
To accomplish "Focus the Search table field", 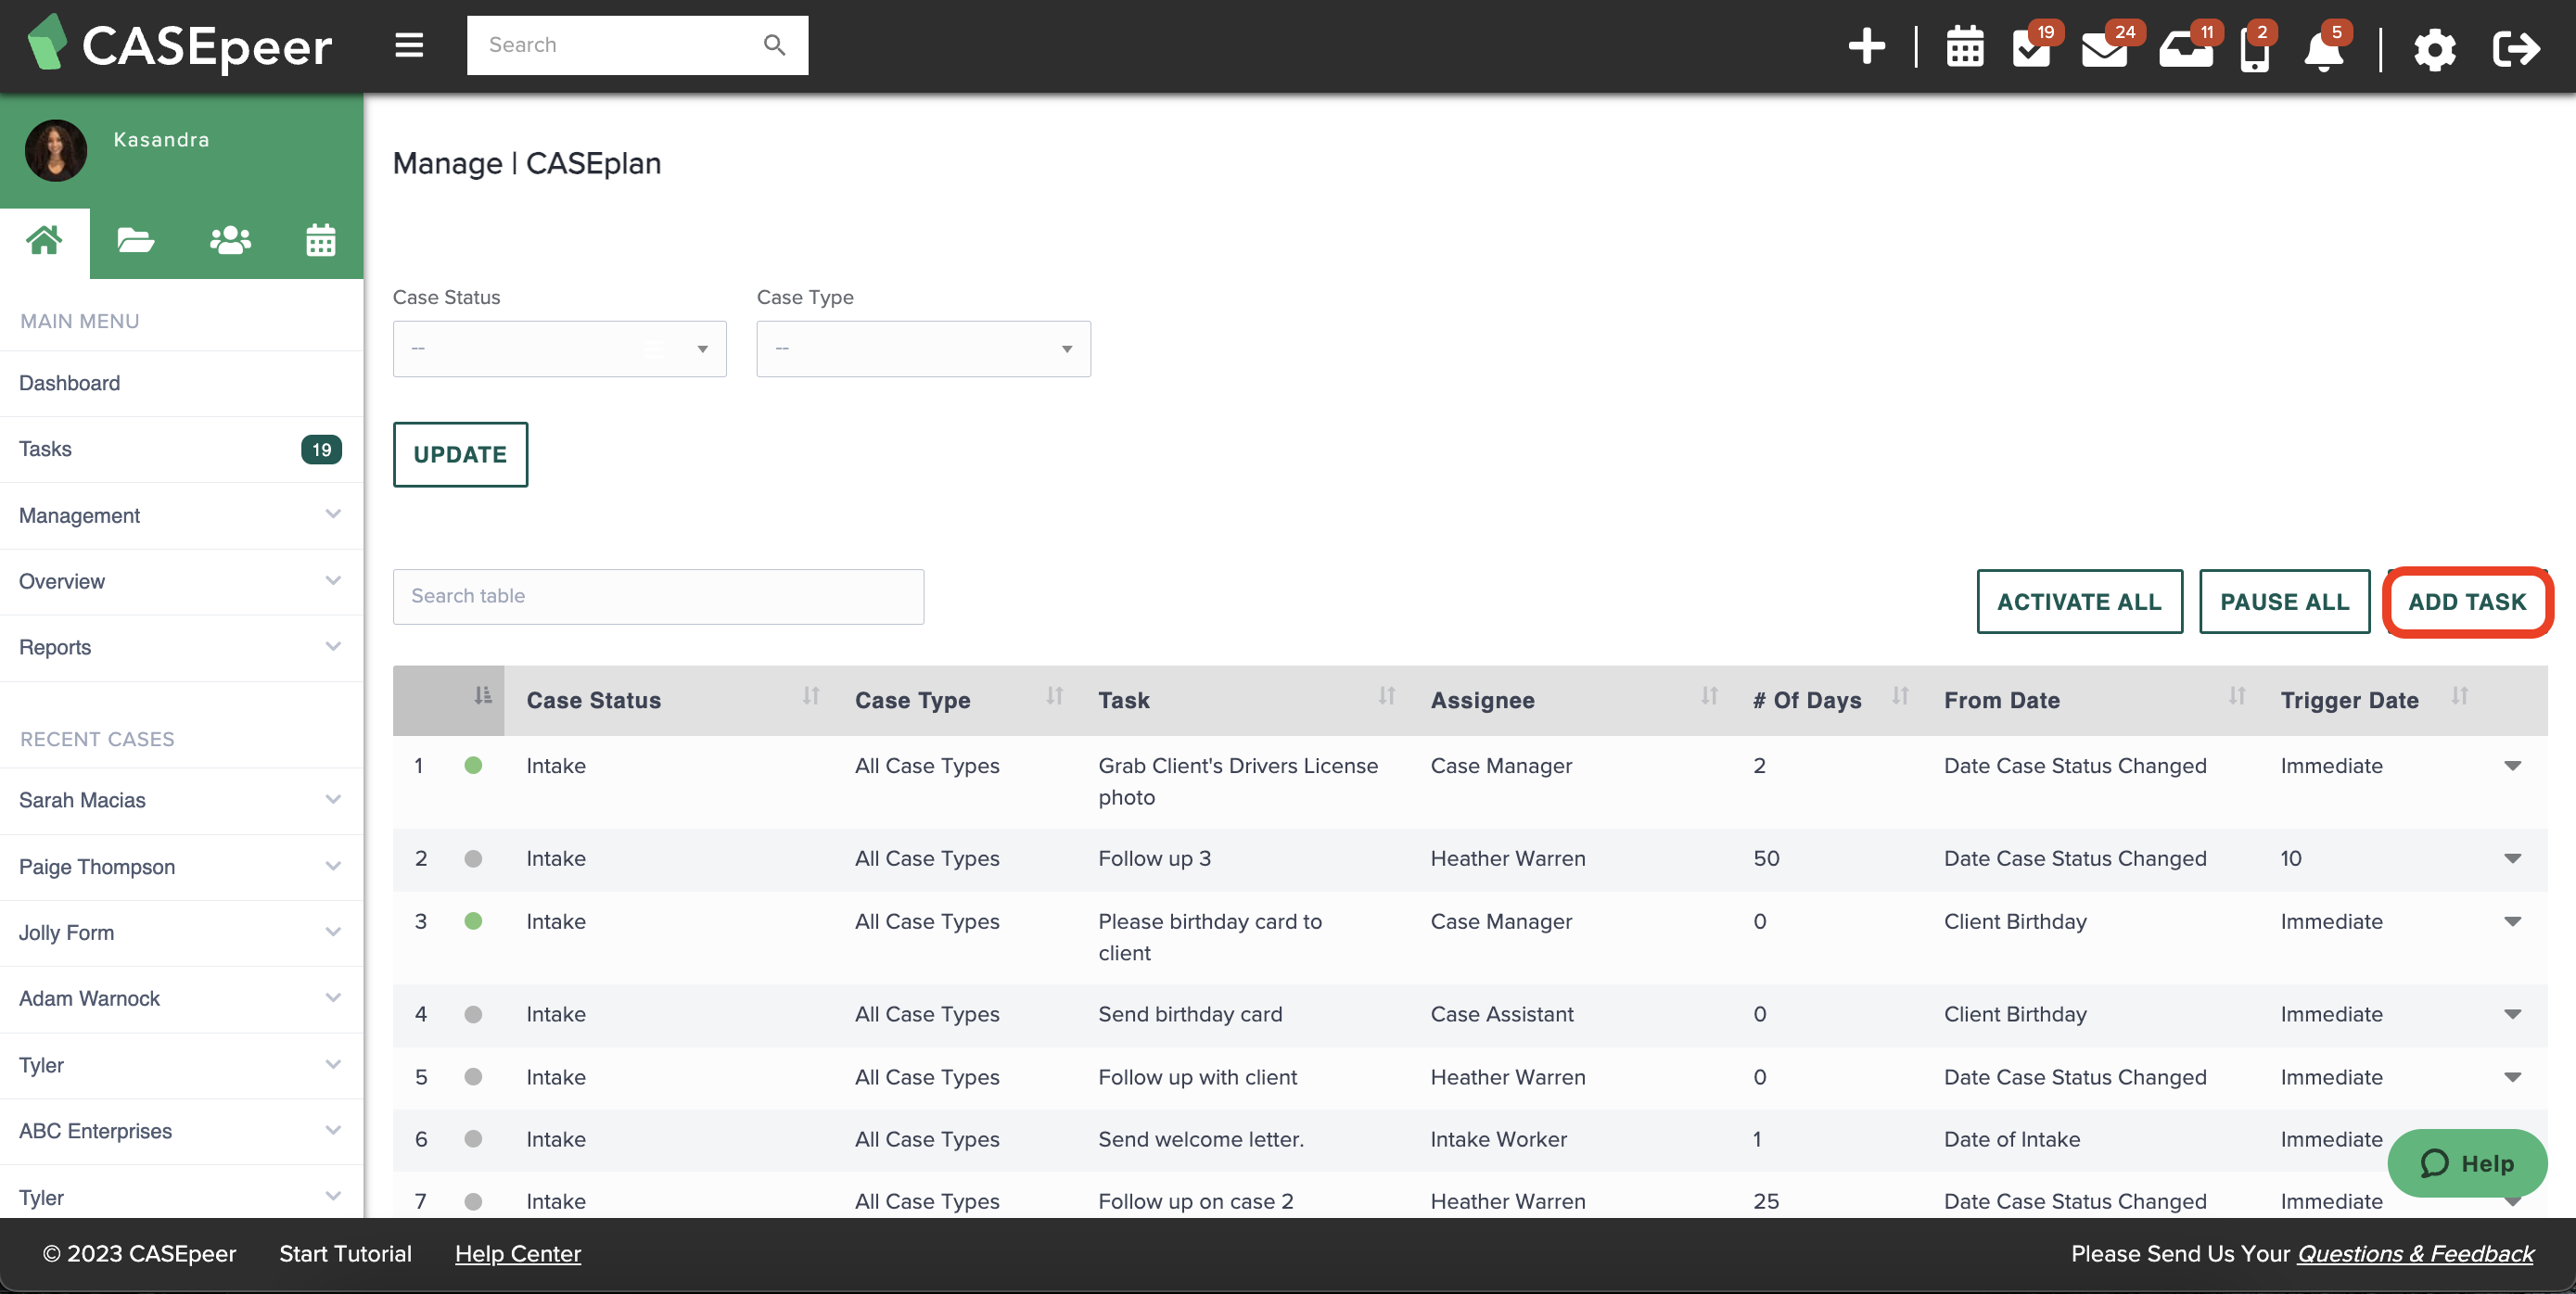I will coord(658,596).
